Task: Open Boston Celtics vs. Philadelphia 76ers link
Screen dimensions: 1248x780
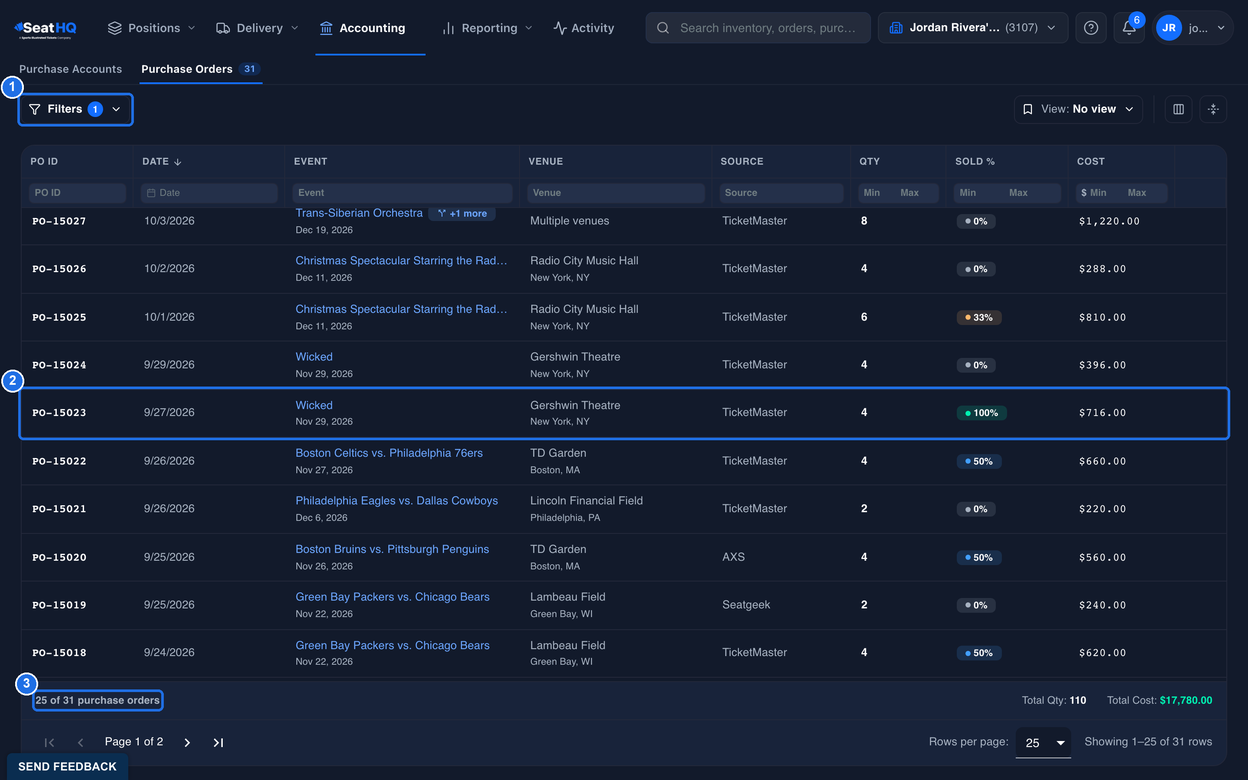Action: point(389,453)
